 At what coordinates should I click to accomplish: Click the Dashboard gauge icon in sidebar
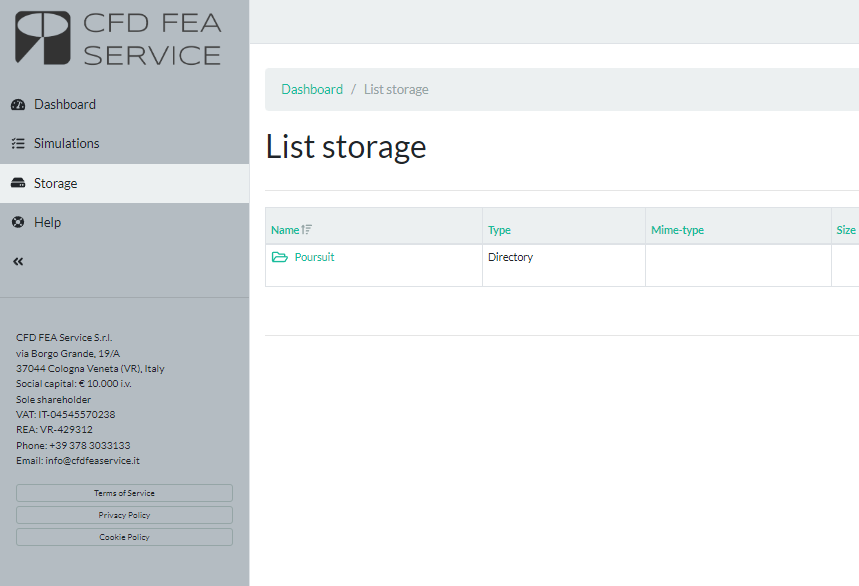pos(18,105)
